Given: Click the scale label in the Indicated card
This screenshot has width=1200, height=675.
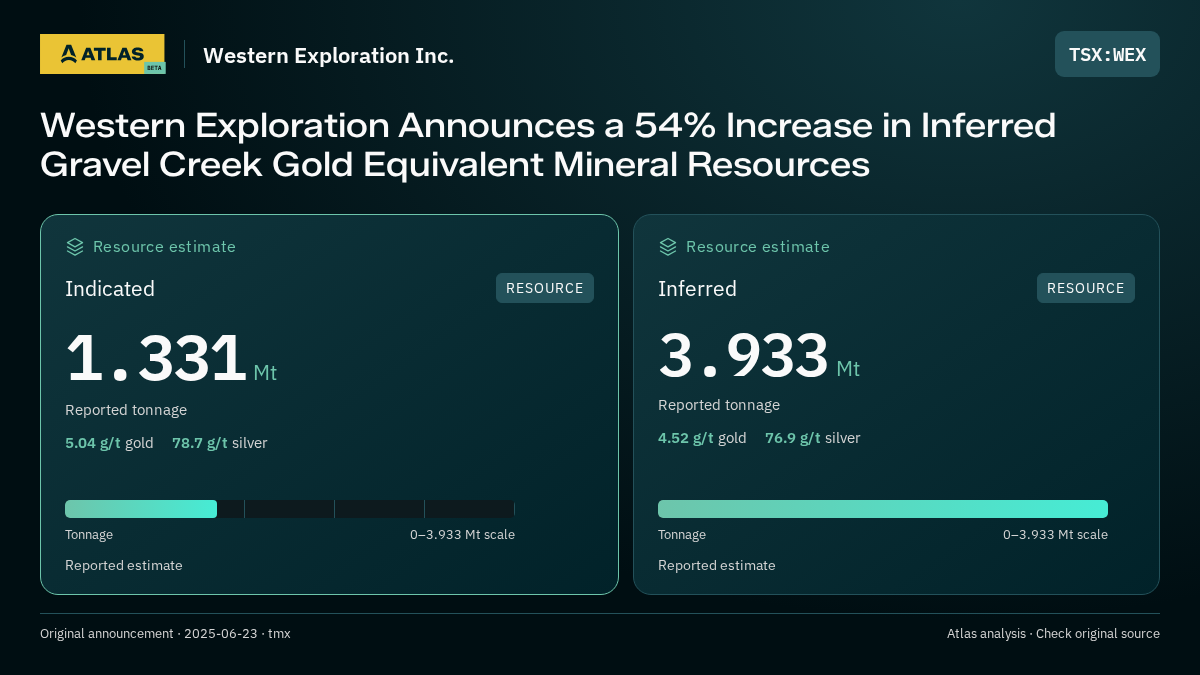Looking at the screenshot, I should (462, 535).
